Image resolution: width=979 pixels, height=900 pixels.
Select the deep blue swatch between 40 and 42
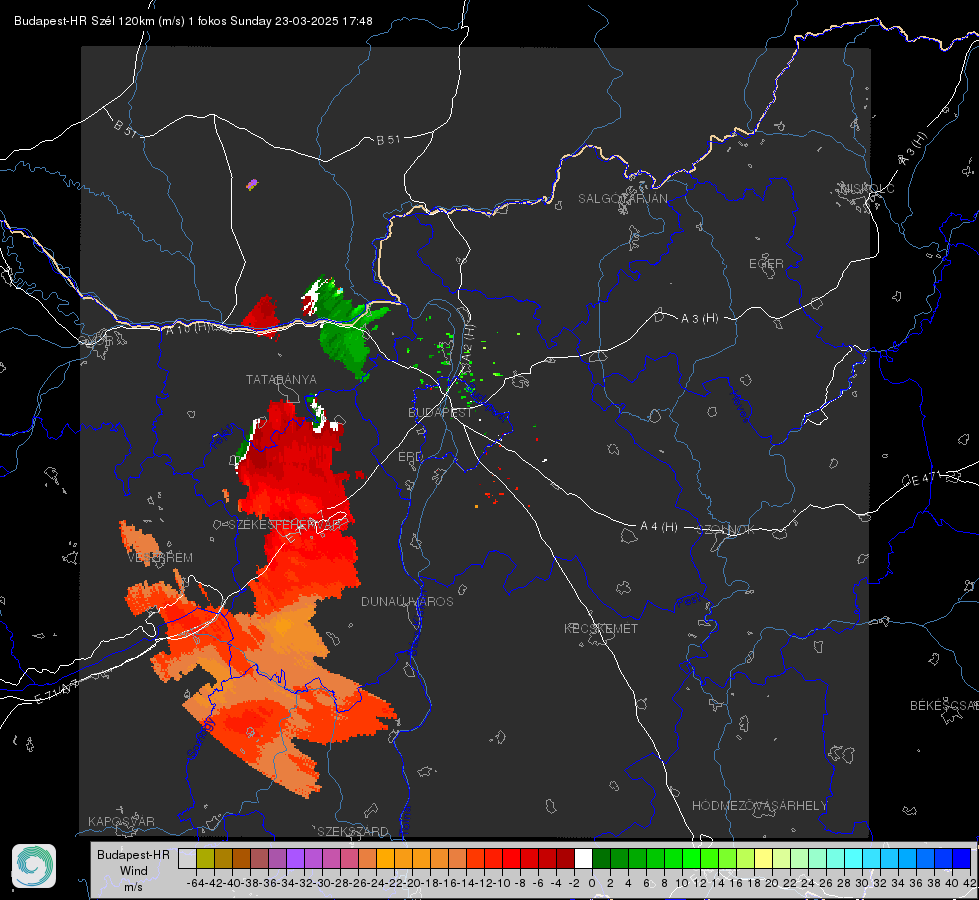pyautogui.click(x=961, y=858)
